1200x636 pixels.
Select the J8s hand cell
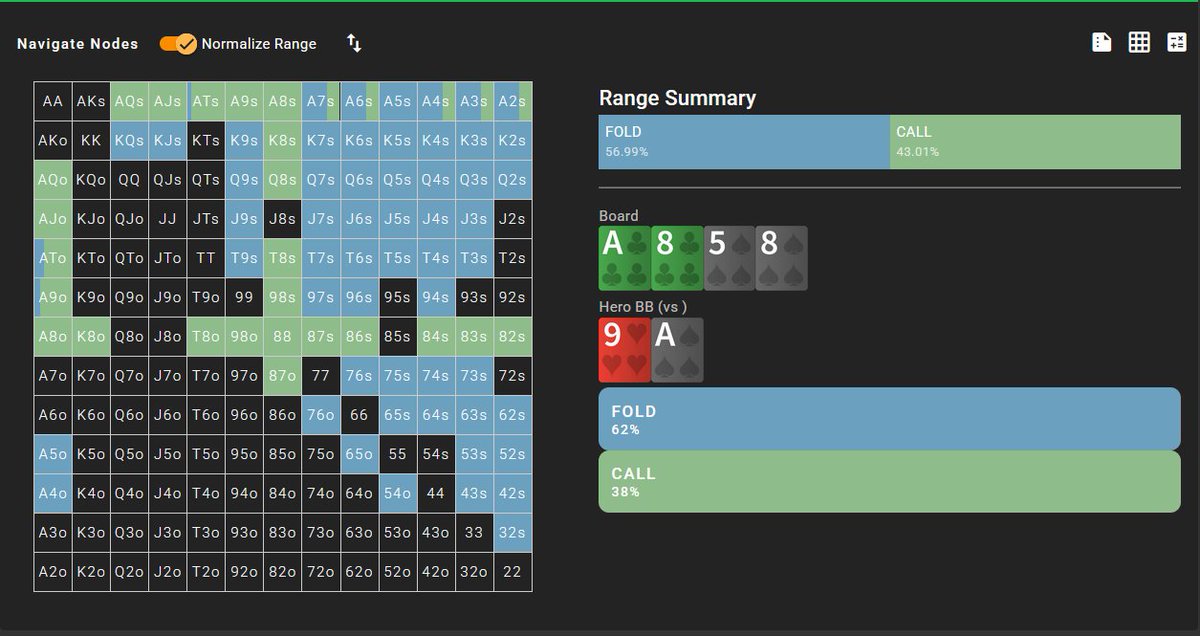coord(283,219)
